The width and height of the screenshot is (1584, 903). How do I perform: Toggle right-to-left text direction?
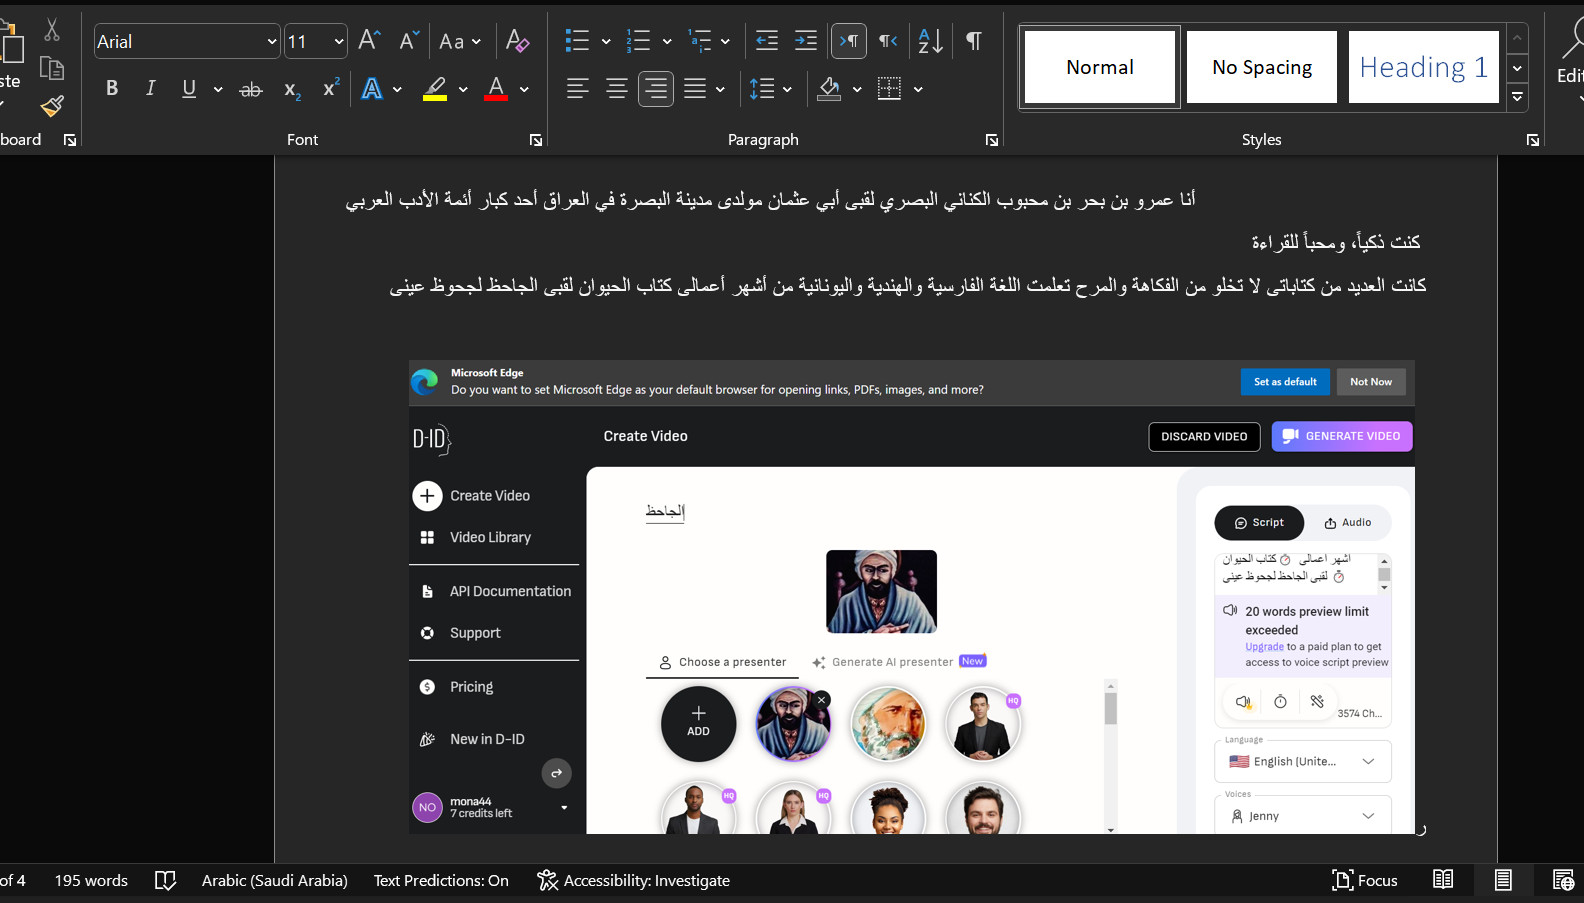pyautogui.click(x=888, y=41)
